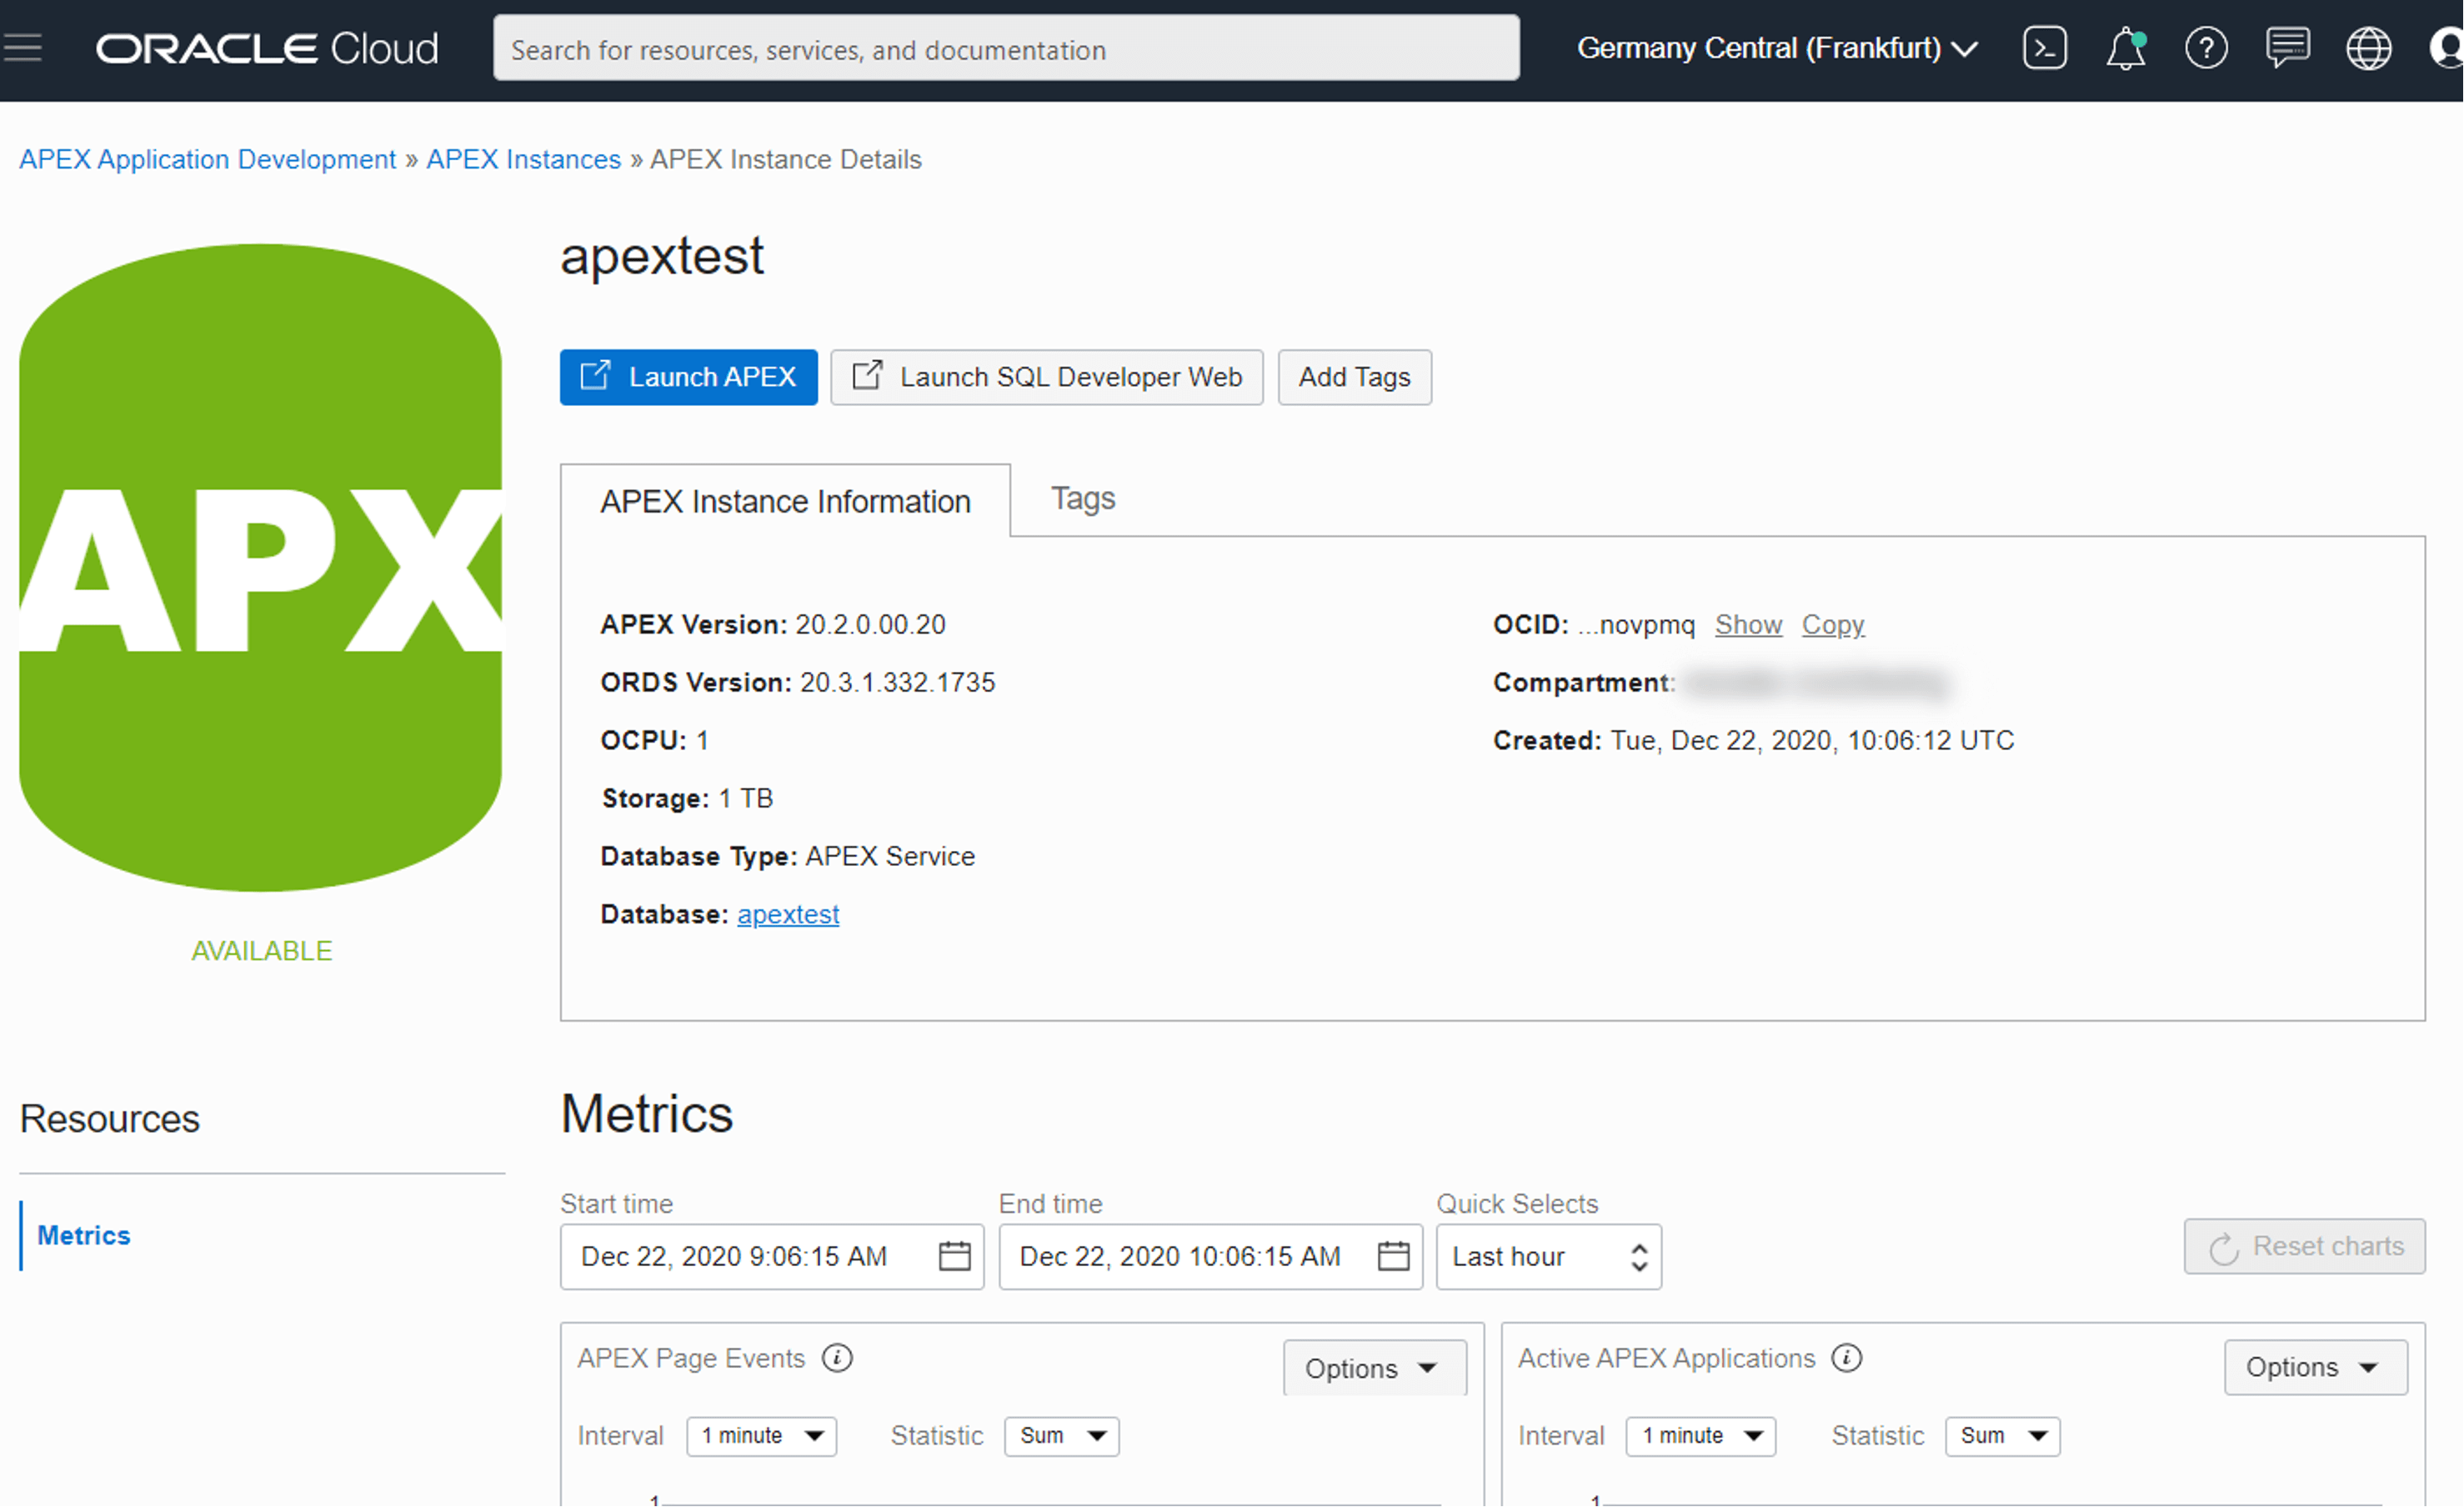Screen dimensions: 2464x1507
Task: Change Statistic for APEX Page Events chart
Action: click(1062, 1436)
